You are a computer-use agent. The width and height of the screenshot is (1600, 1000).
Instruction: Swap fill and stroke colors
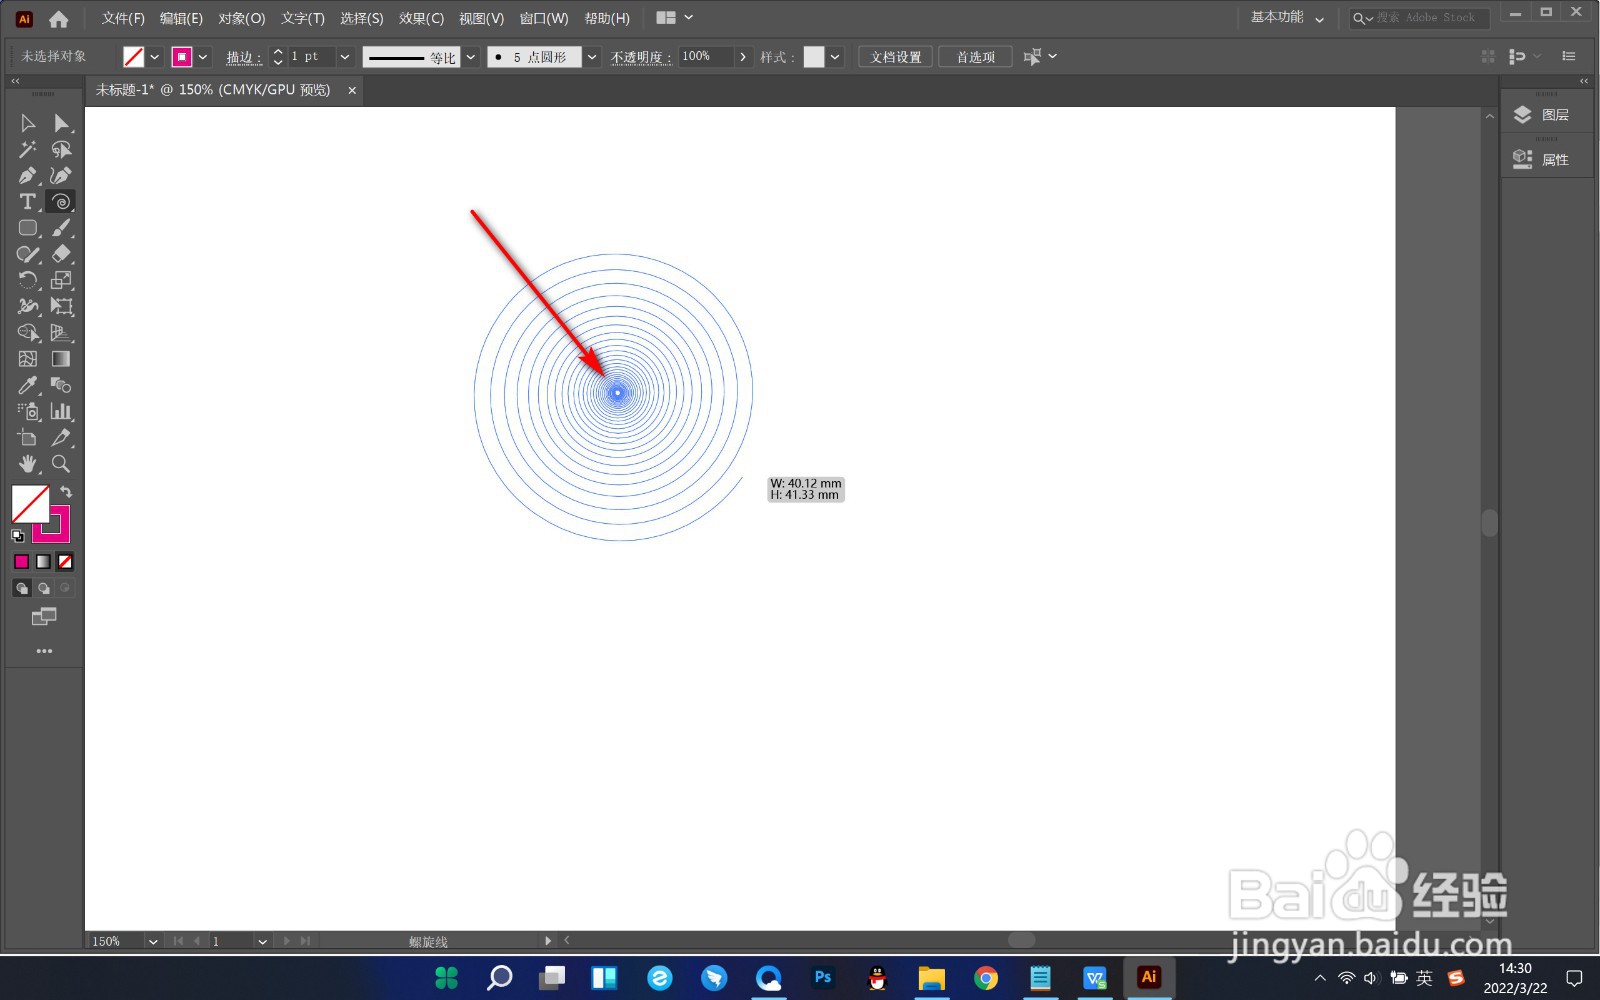66,491
